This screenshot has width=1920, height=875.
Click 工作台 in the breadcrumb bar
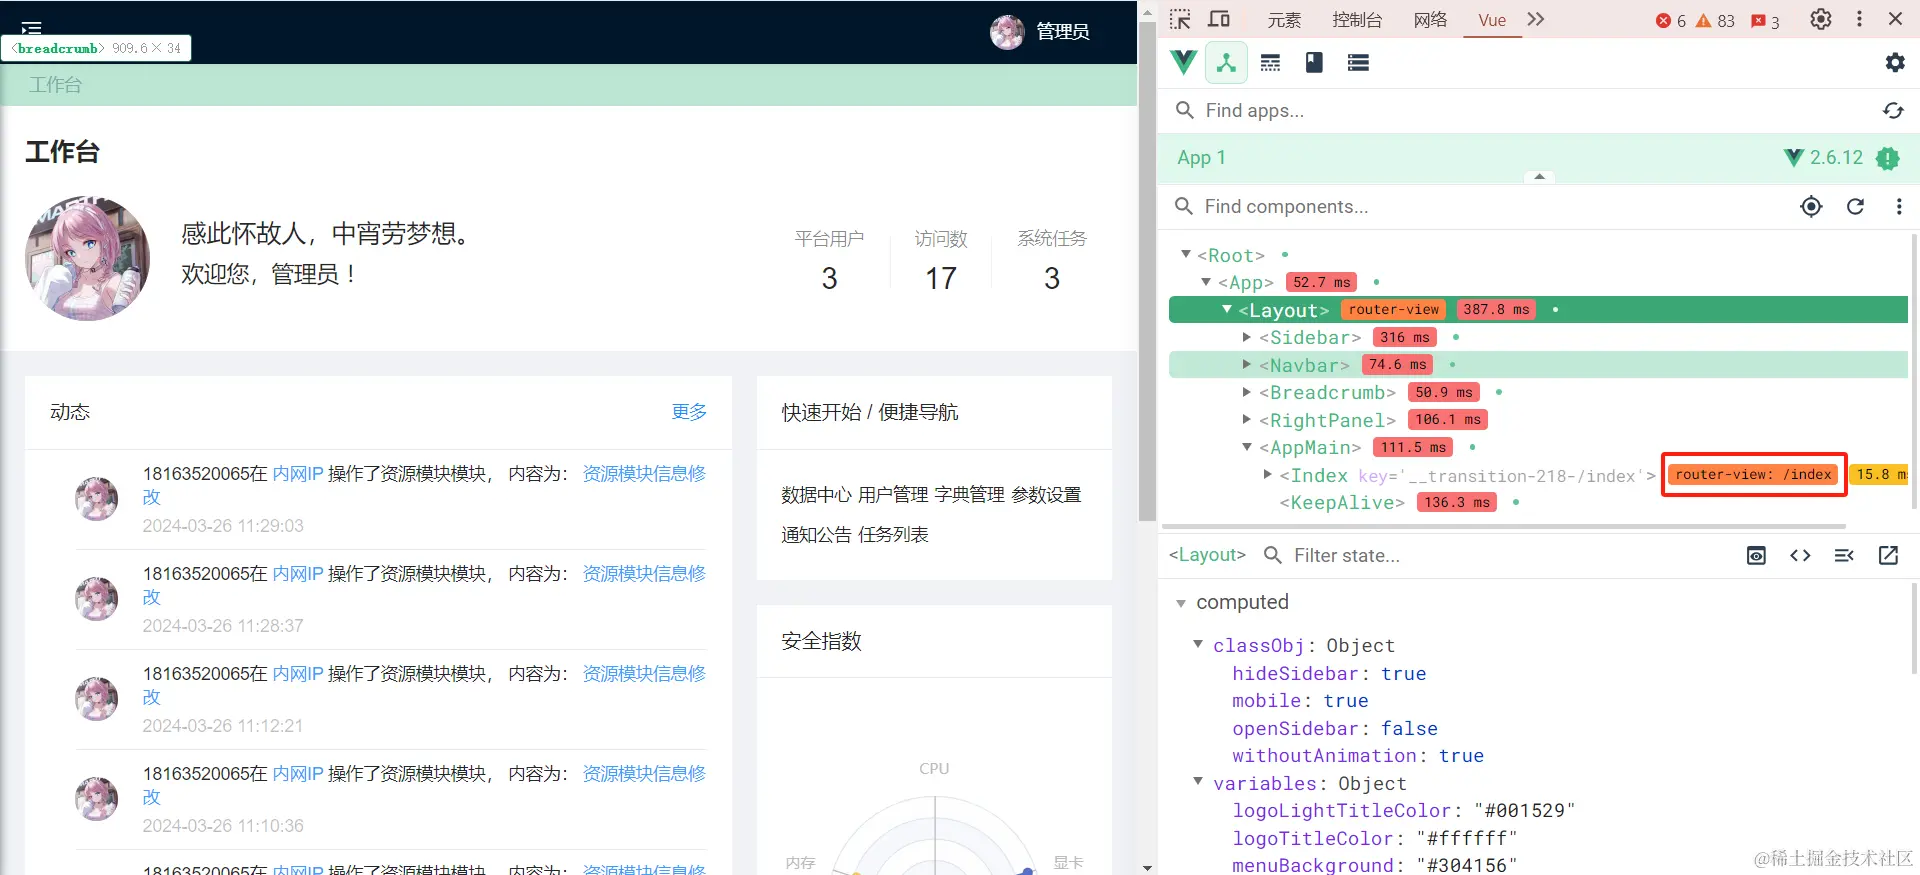55,85
